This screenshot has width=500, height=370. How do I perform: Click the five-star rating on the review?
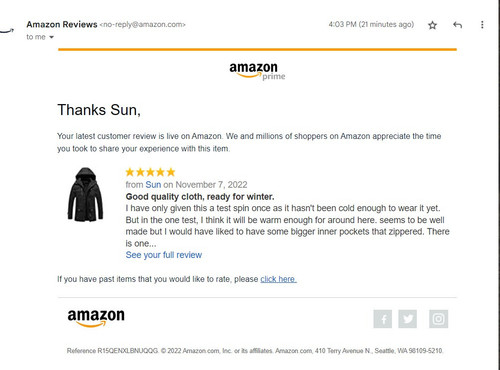pos(150,172)
